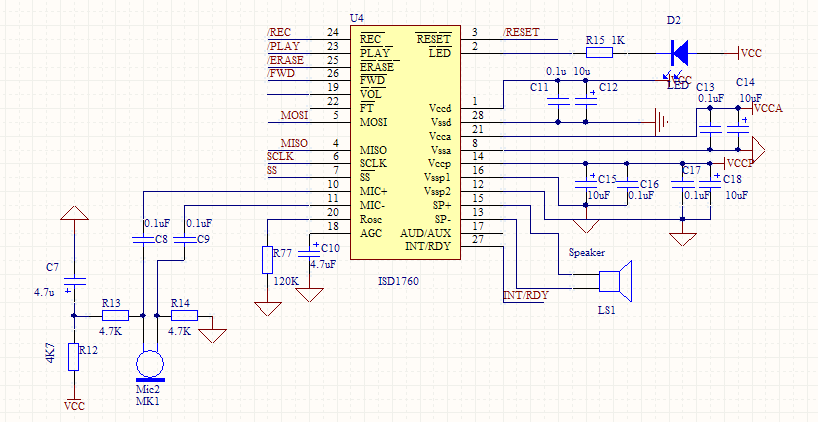Click the /RESET net label
This screenshot has width=818, height=422.
[x=521, y=32]
